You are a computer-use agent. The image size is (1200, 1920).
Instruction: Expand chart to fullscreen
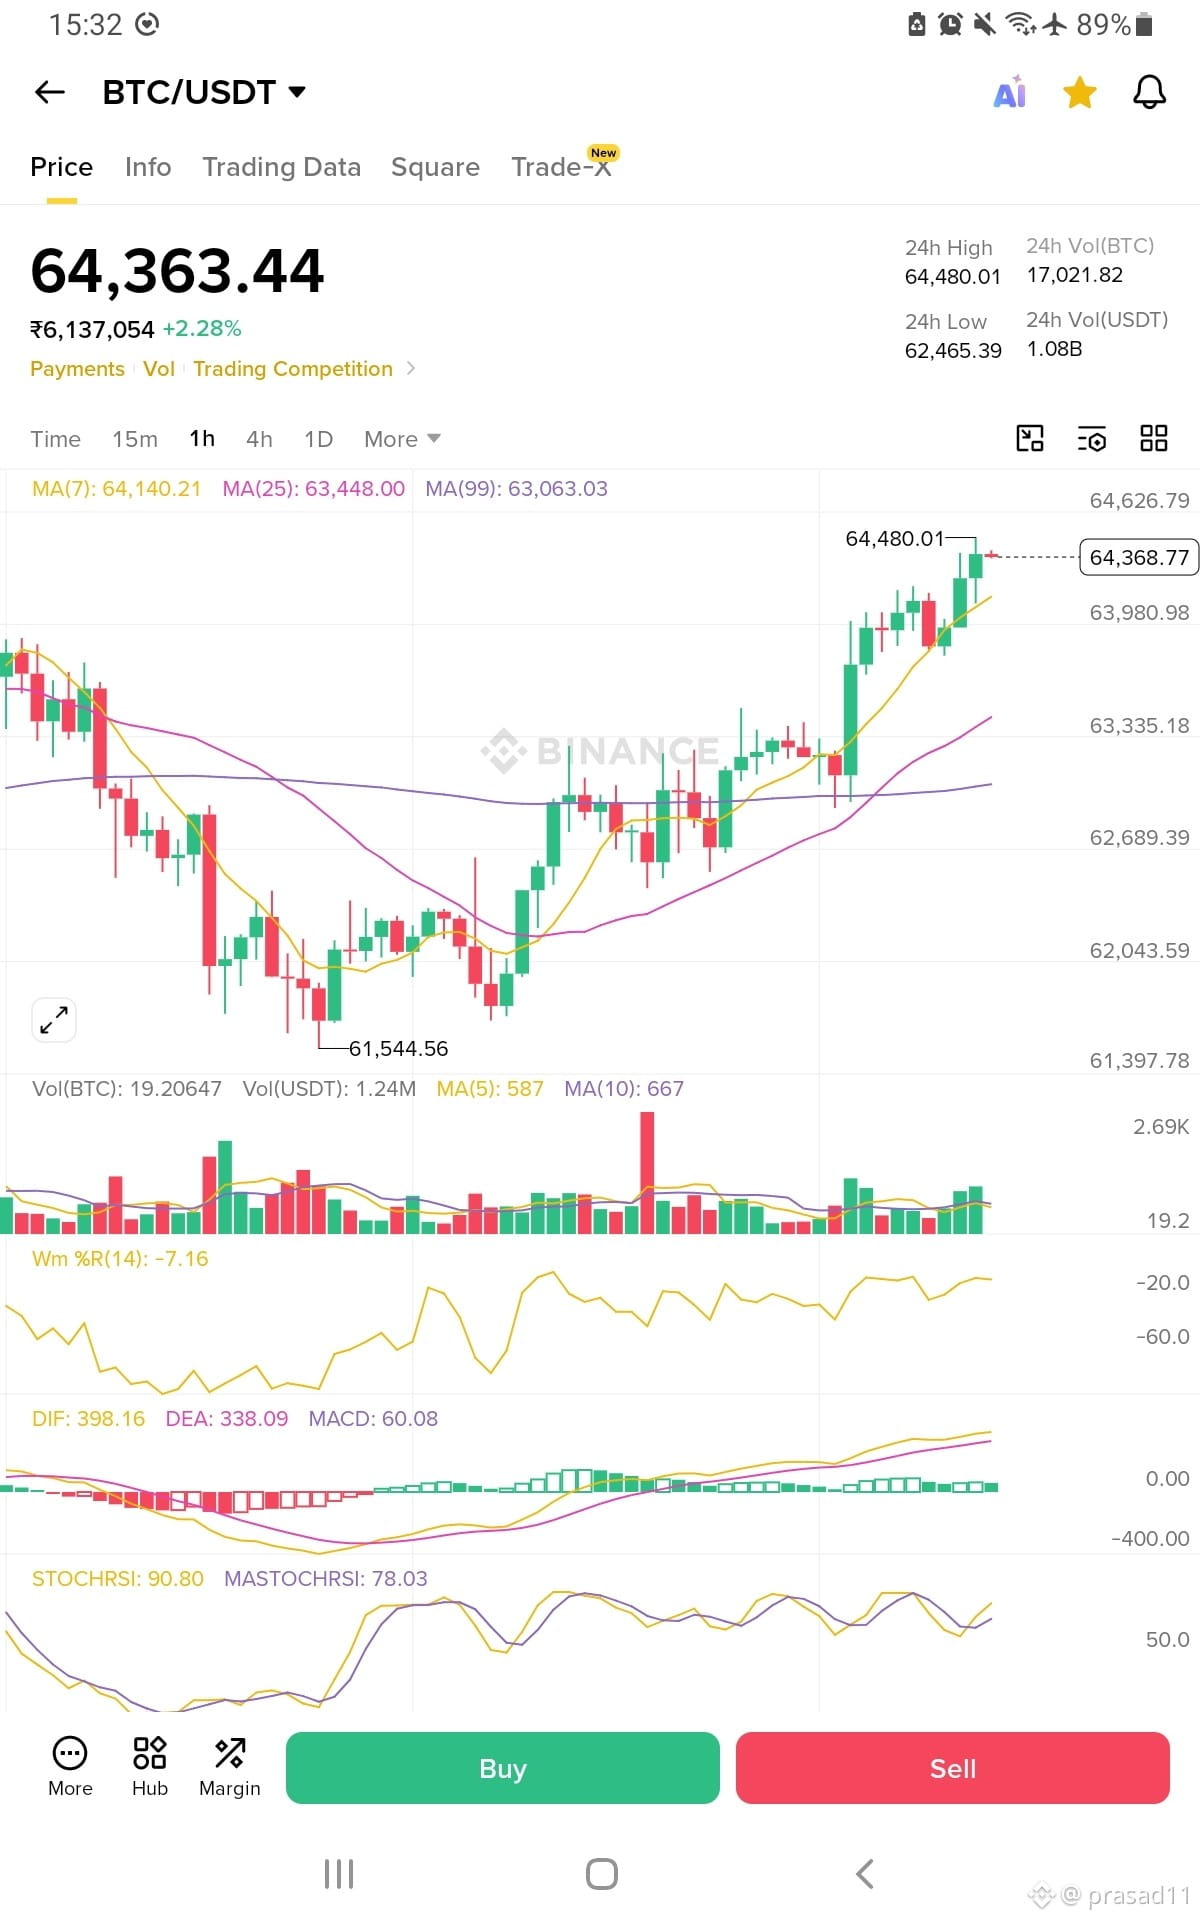point(54,1020)
